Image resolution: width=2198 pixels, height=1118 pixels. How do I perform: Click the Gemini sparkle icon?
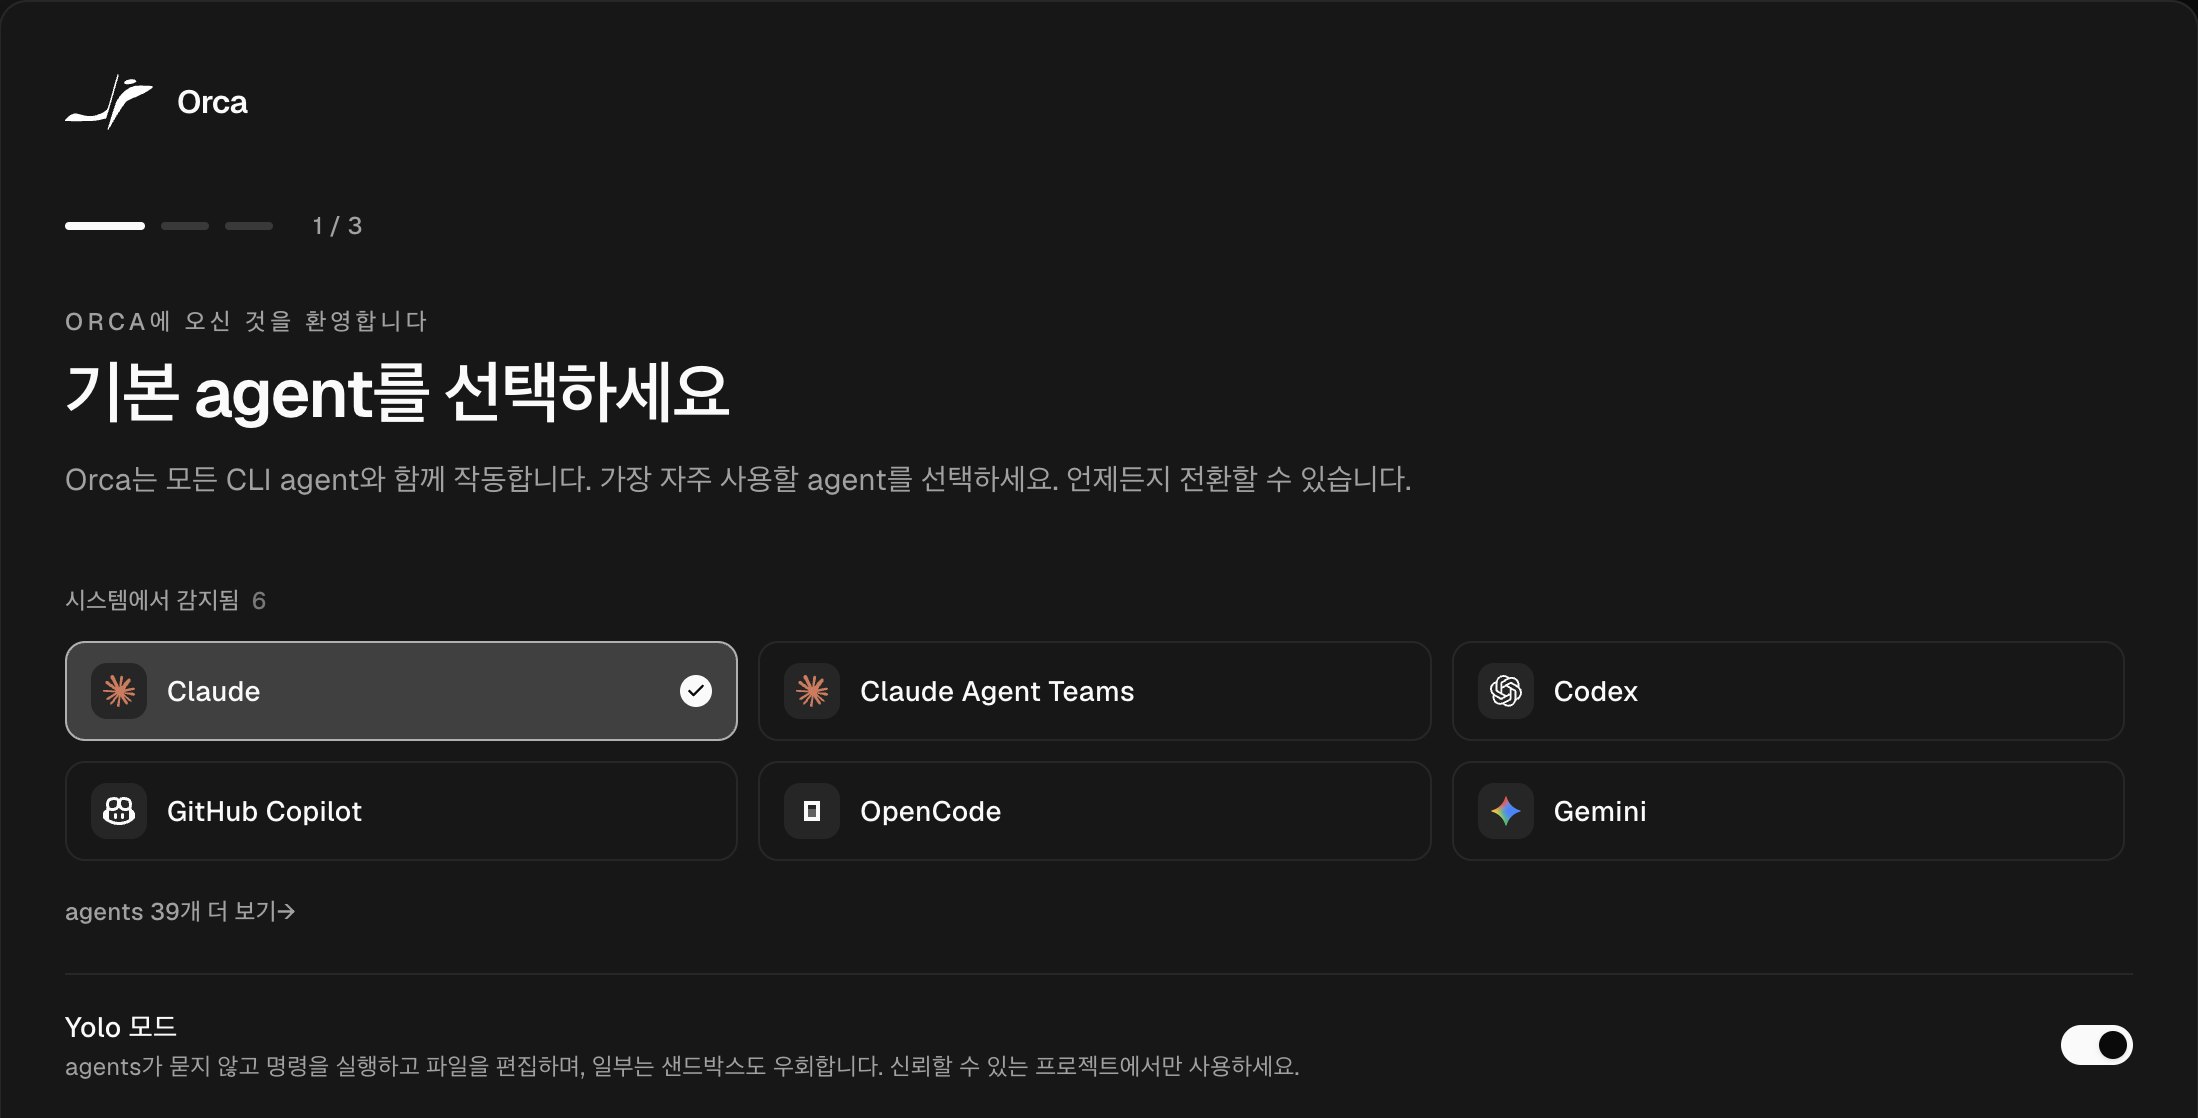point(1506,811)
